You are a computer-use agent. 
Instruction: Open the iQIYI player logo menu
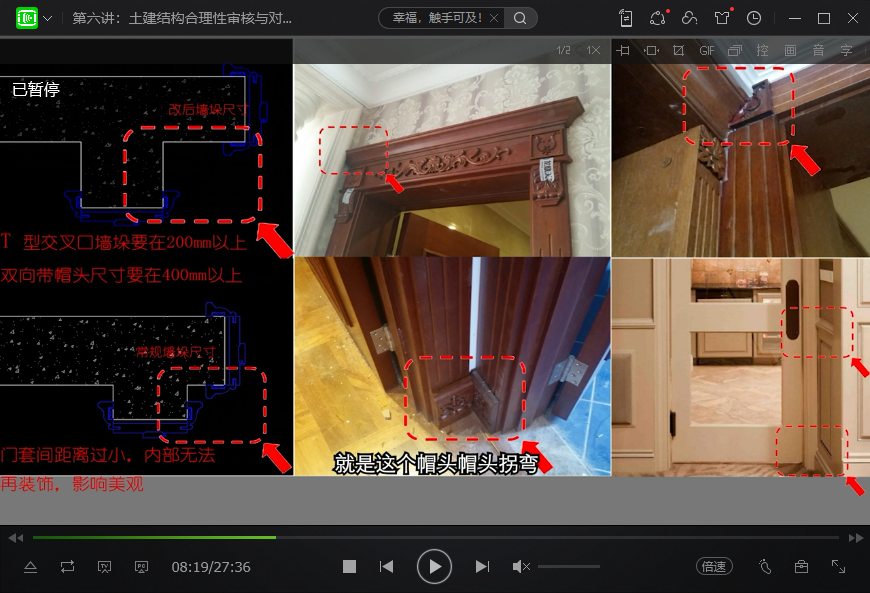(x=27, y=18)
